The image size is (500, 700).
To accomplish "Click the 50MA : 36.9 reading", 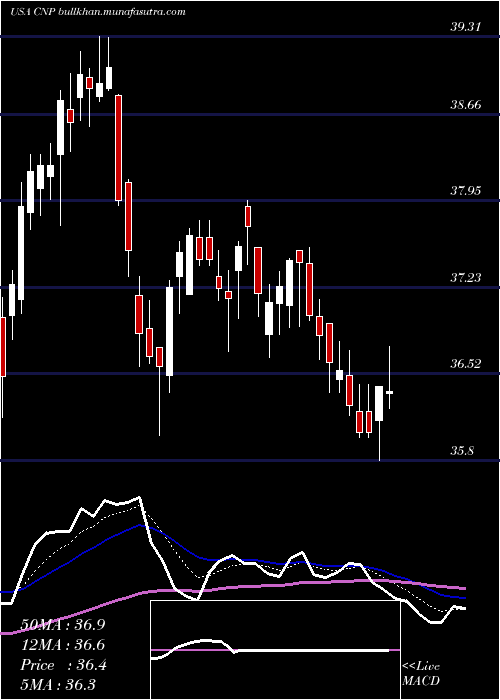I will pyautogui.click(x=62, y=625).
